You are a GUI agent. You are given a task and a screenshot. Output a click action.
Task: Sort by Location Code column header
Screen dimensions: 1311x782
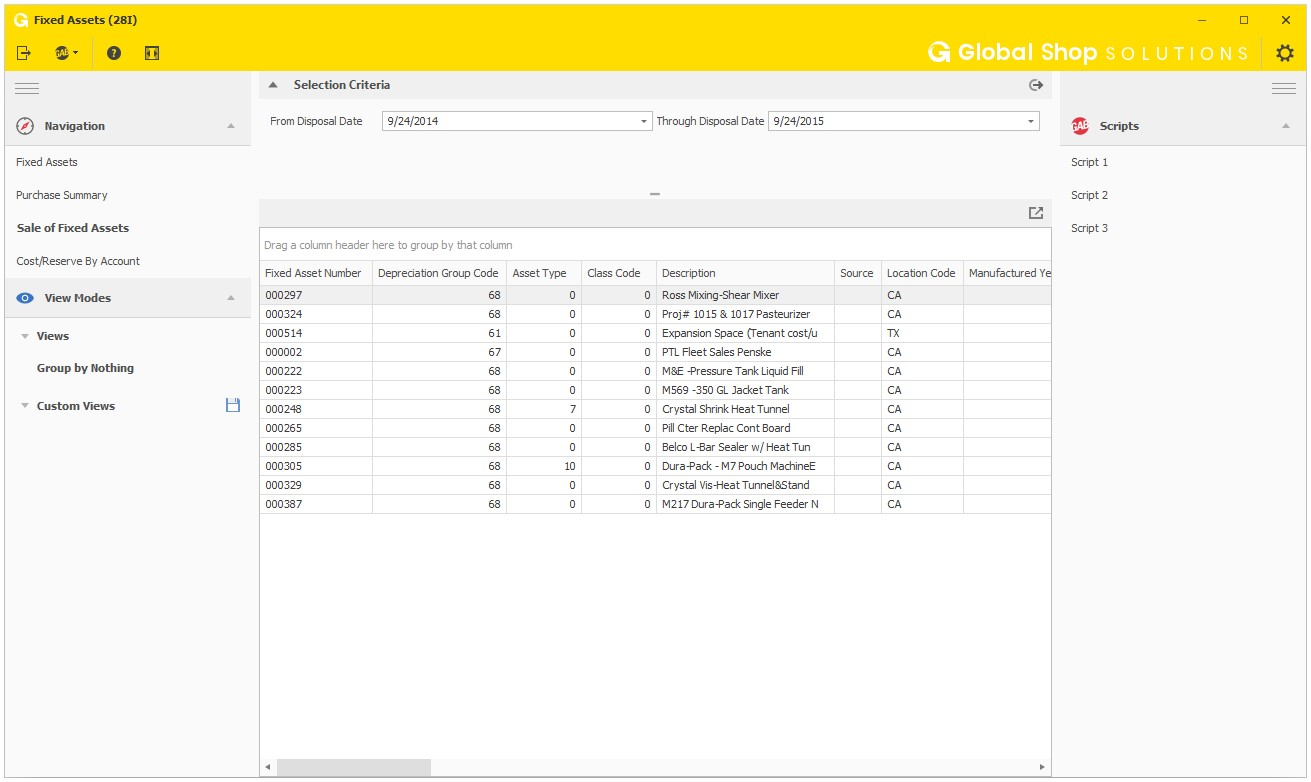[x=922, y=273]
